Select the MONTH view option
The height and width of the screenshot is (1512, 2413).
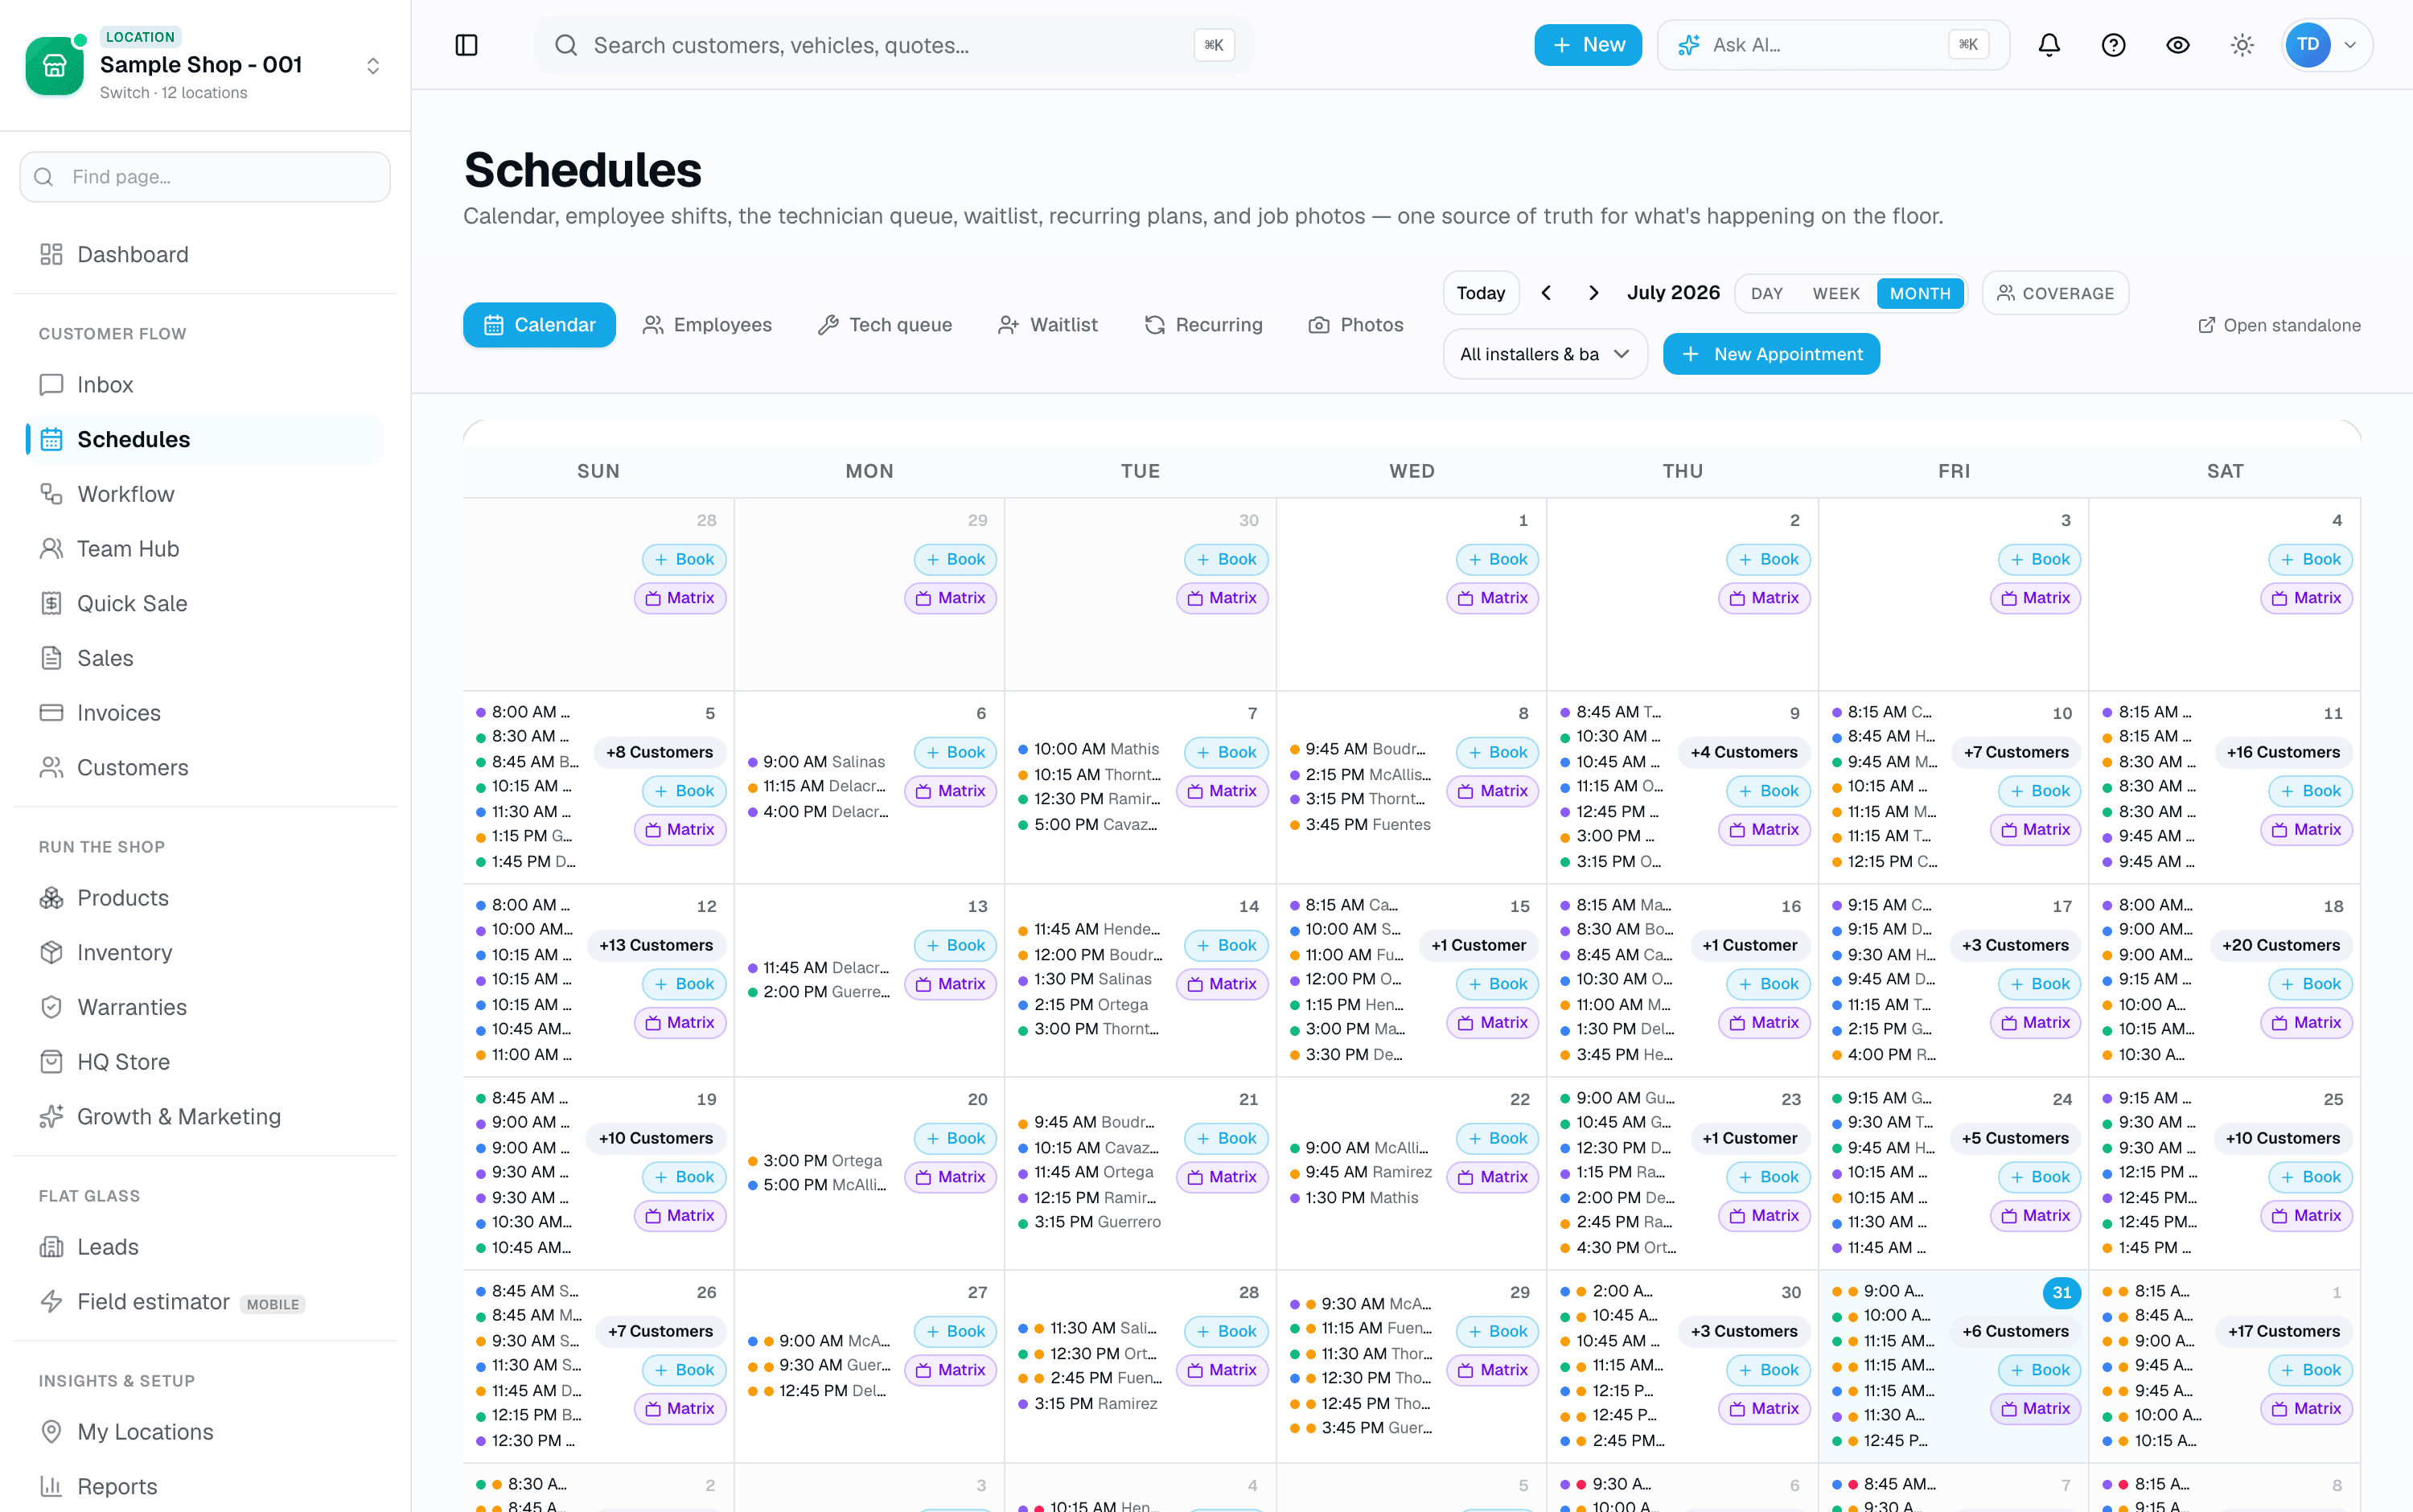coord(1919,293)
